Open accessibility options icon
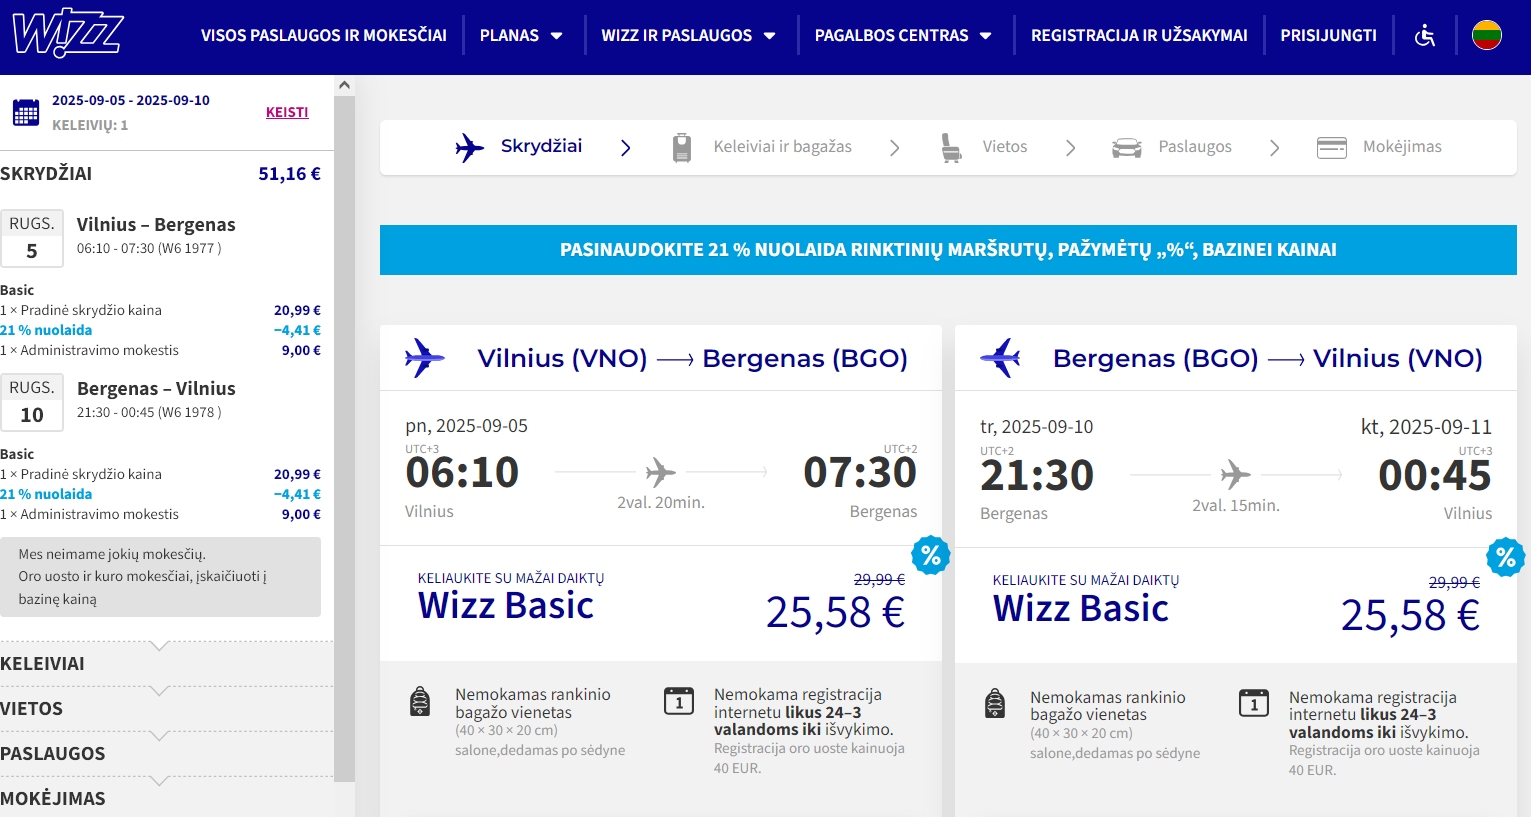 click(1425, 35)
